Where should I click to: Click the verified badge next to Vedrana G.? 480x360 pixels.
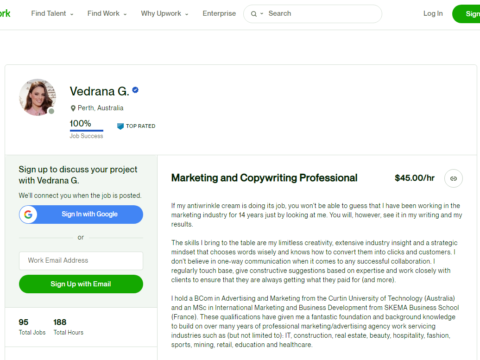[x=135, y=90]
